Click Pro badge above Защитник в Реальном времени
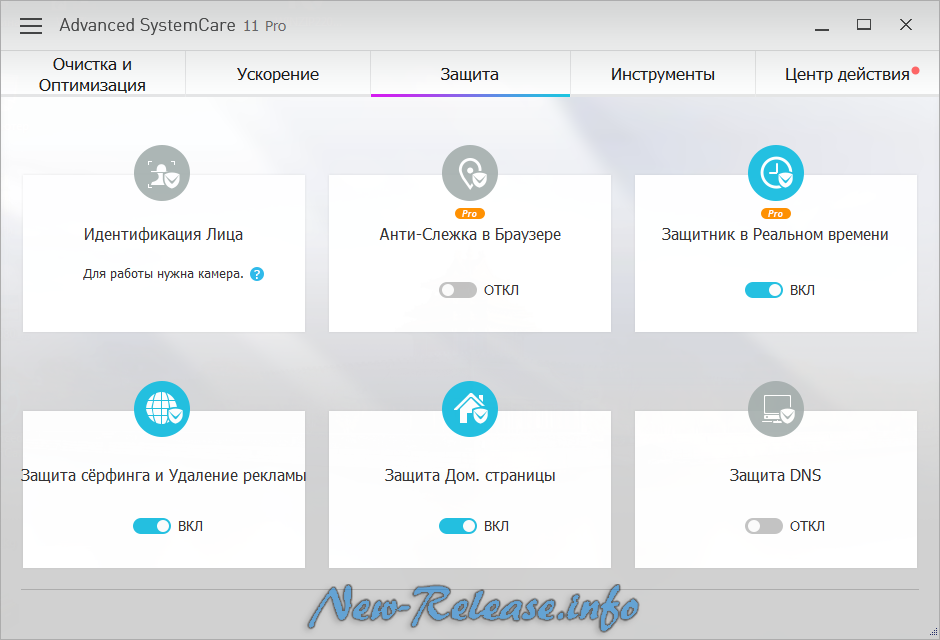This screenshot has width=940, height=640. [776, 213]
